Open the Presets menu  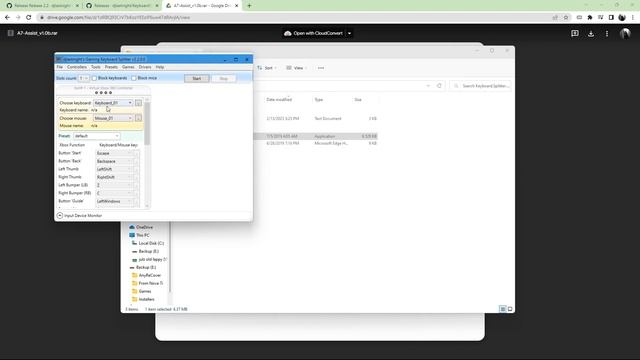(x=111, y=67)
